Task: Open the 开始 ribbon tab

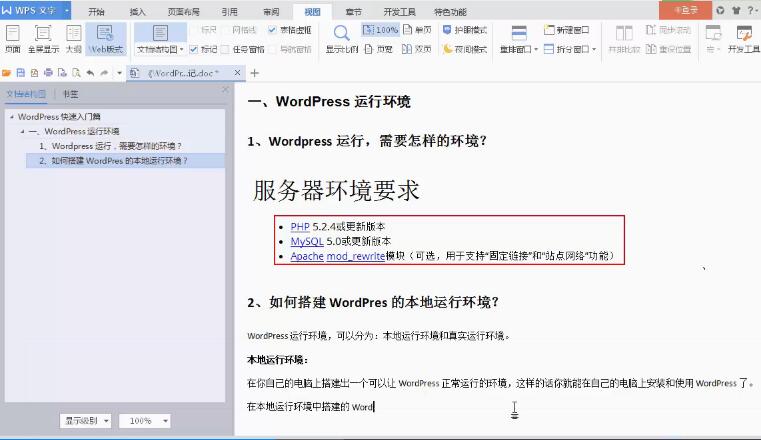Action: [97, 12]
